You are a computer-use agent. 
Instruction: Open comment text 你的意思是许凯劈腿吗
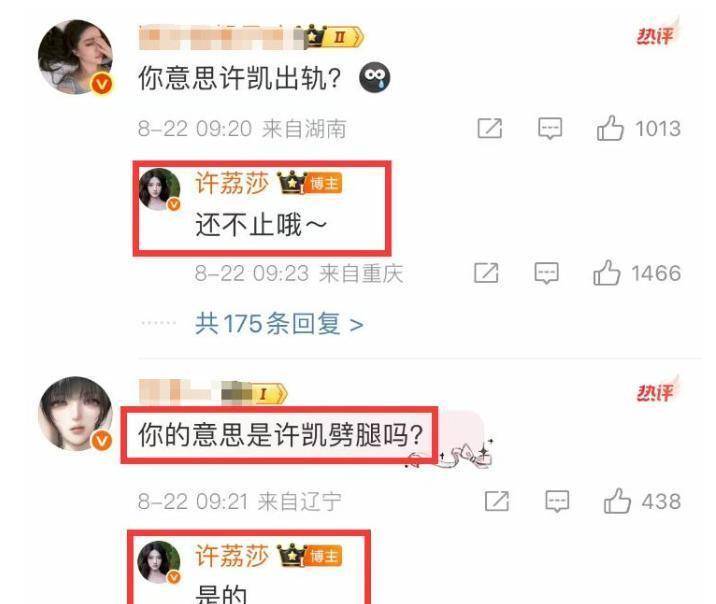(280, 435)
